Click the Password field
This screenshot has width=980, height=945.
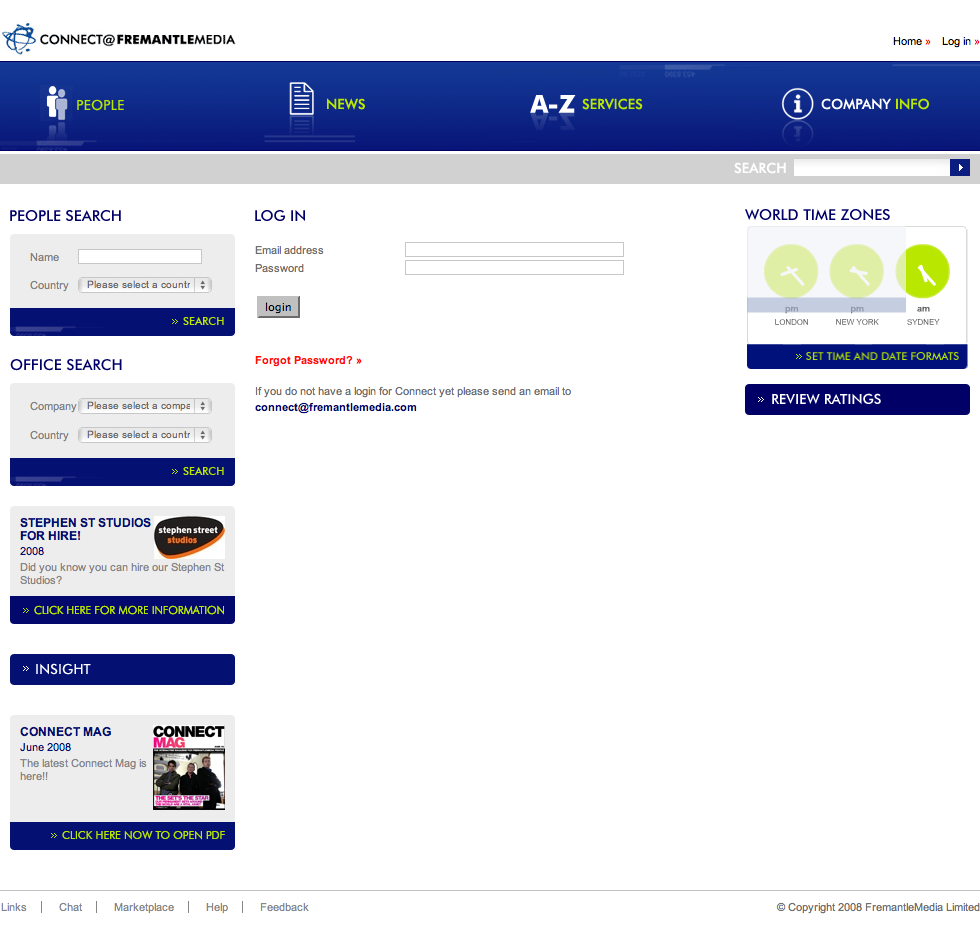514,268
